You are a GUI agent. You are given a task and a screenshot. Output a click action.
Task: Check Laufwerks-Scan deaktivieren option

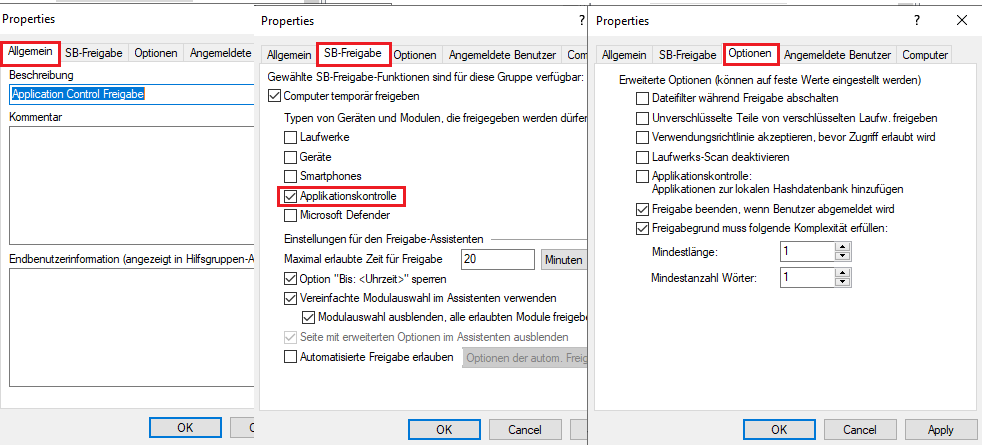(x=642, y=156)
